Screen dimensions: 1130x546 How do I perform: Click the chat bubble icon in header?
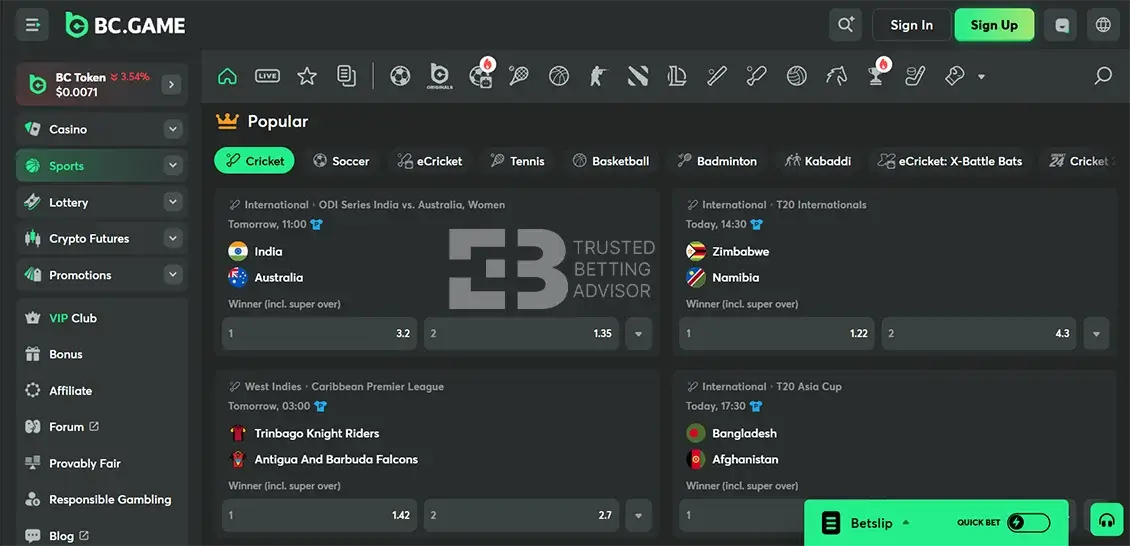tap(1062, 25)
